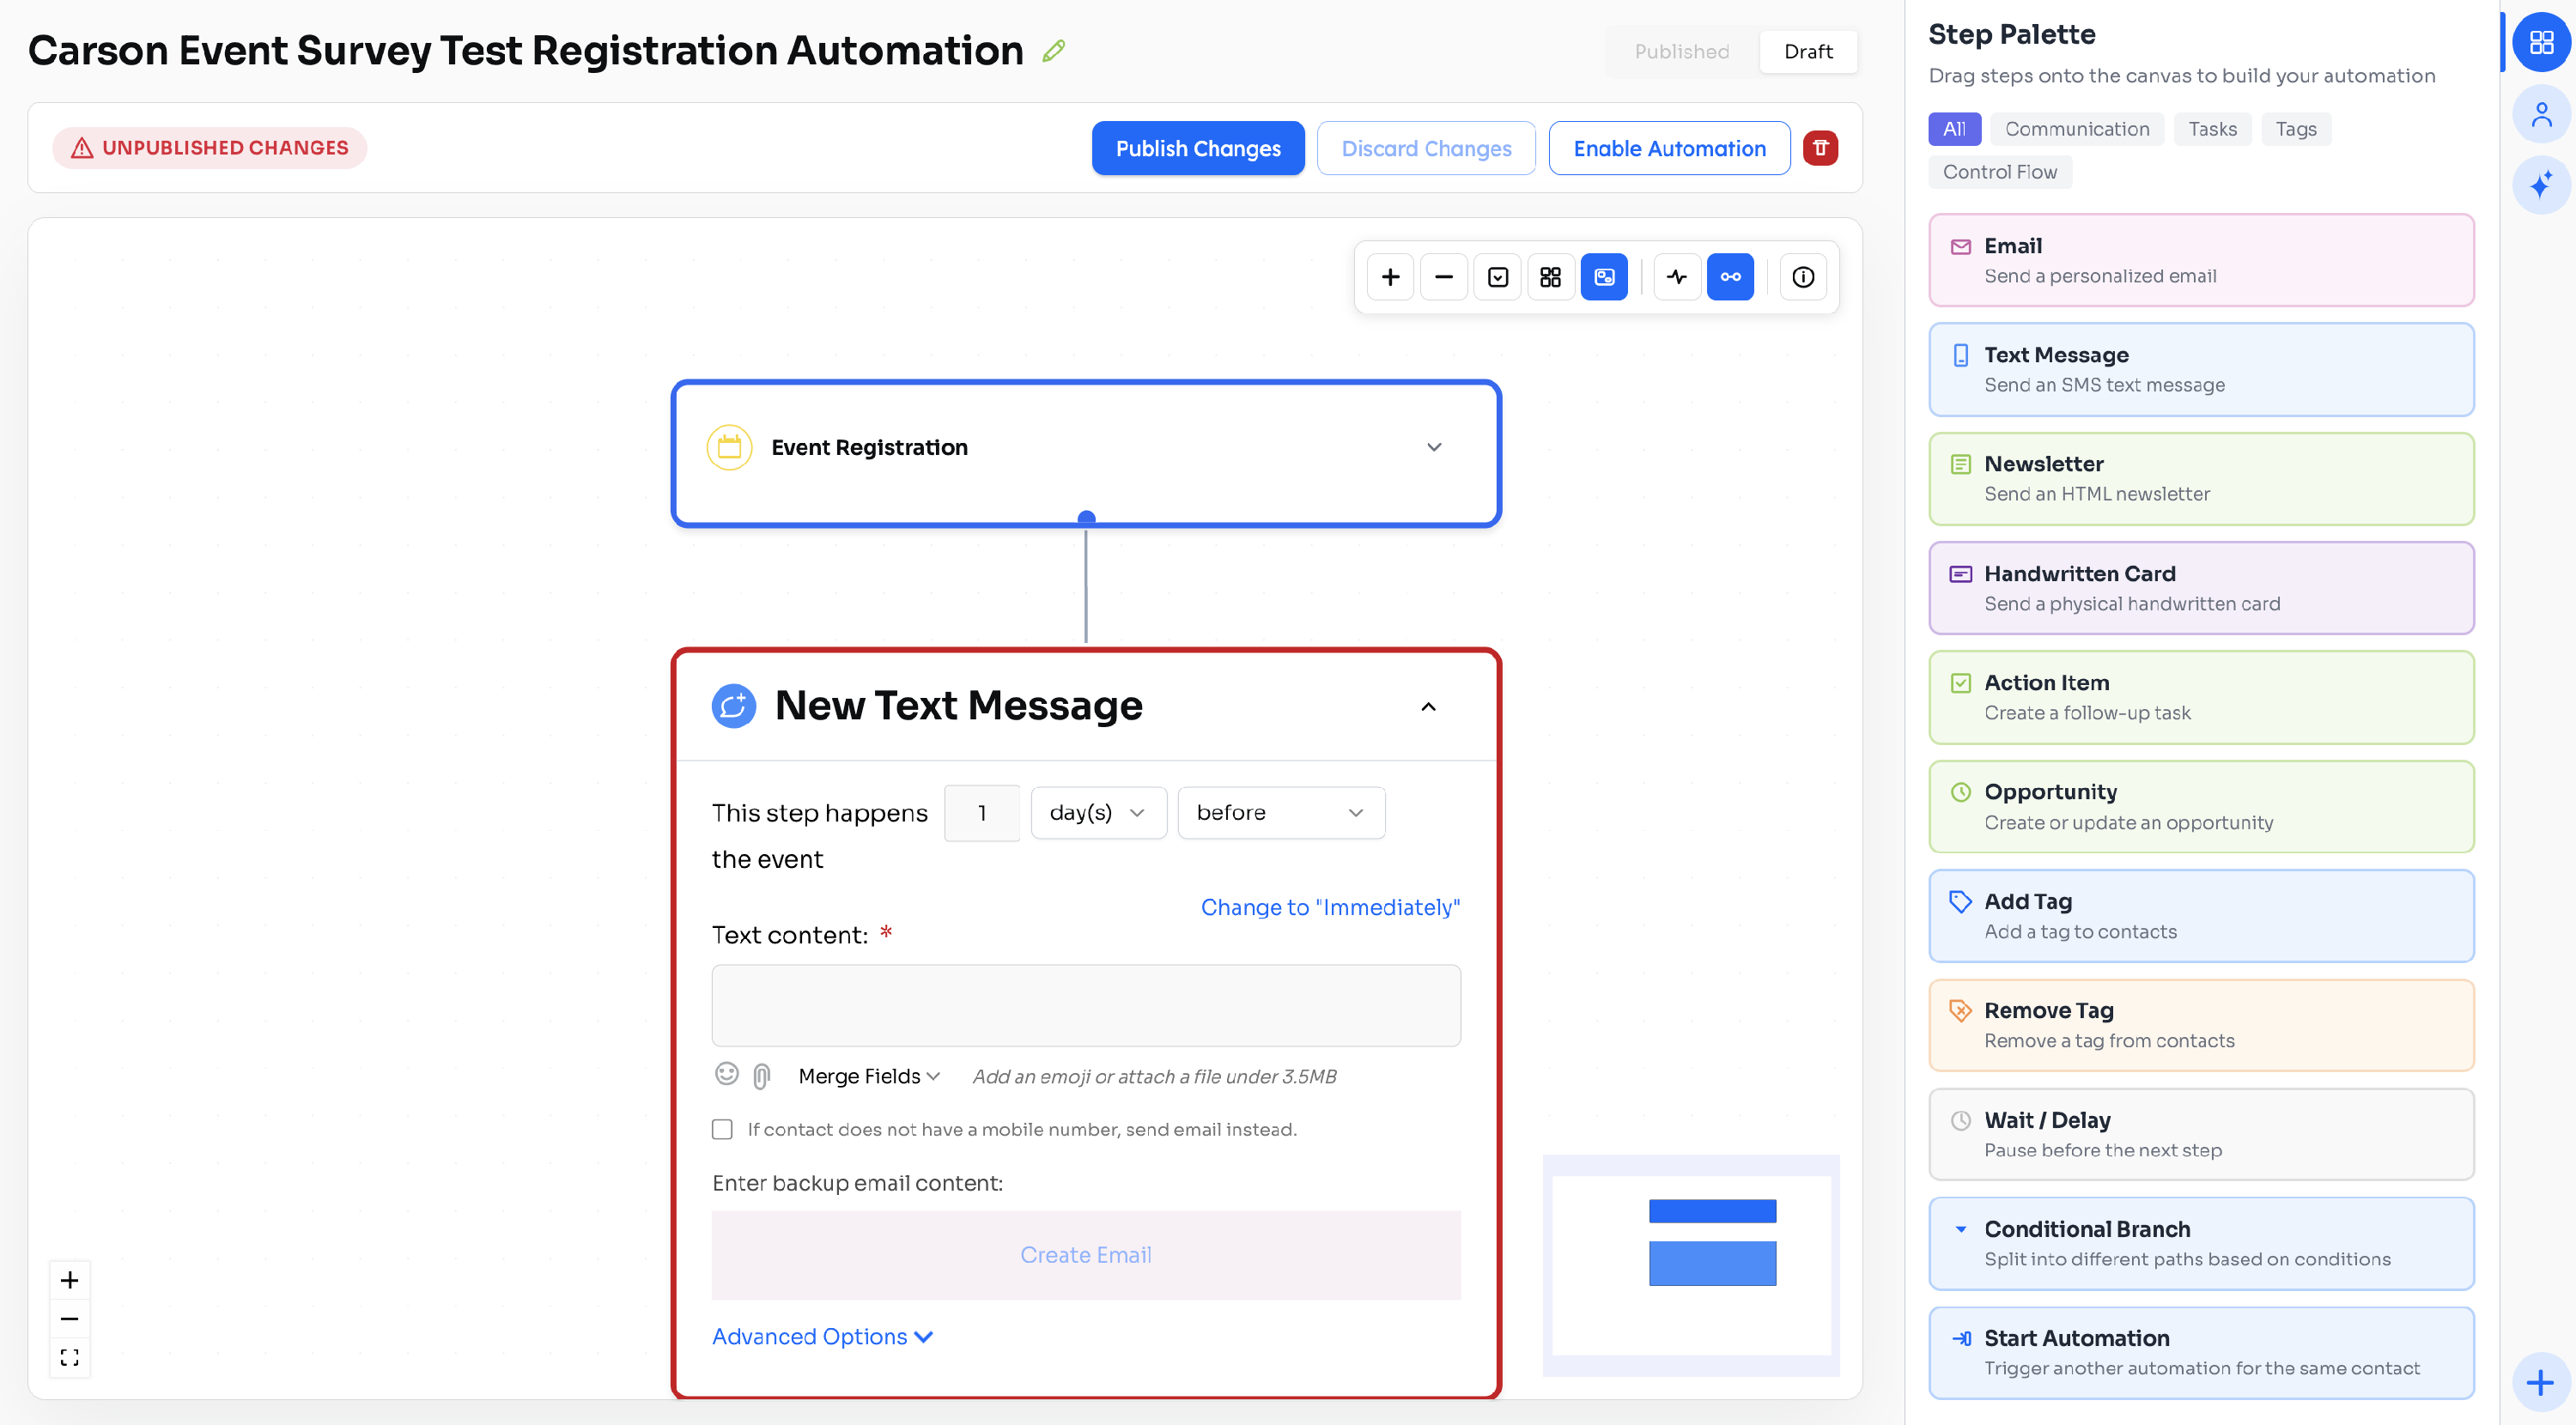Open the AI sparkle sidebar icon

tap(2541, 185)
